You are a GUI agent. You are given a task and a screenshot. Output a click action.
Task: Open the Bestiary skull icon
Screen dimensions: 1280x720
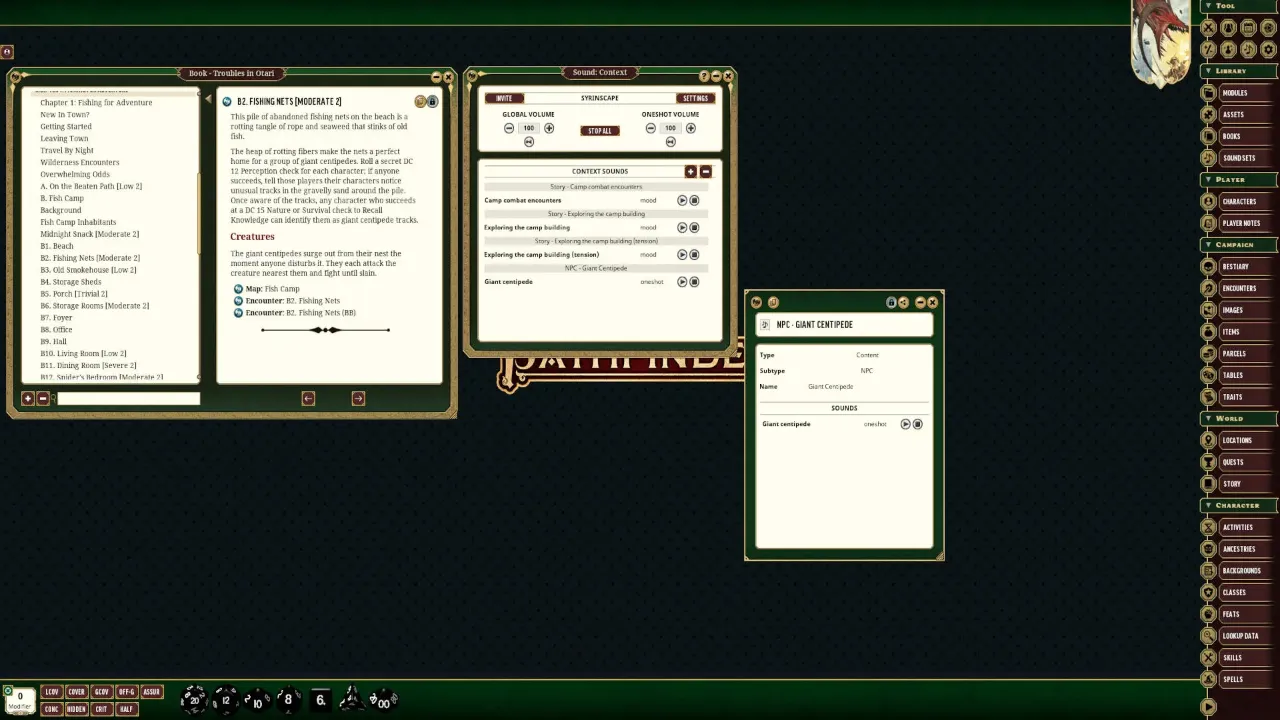[x=1209, y=267]
